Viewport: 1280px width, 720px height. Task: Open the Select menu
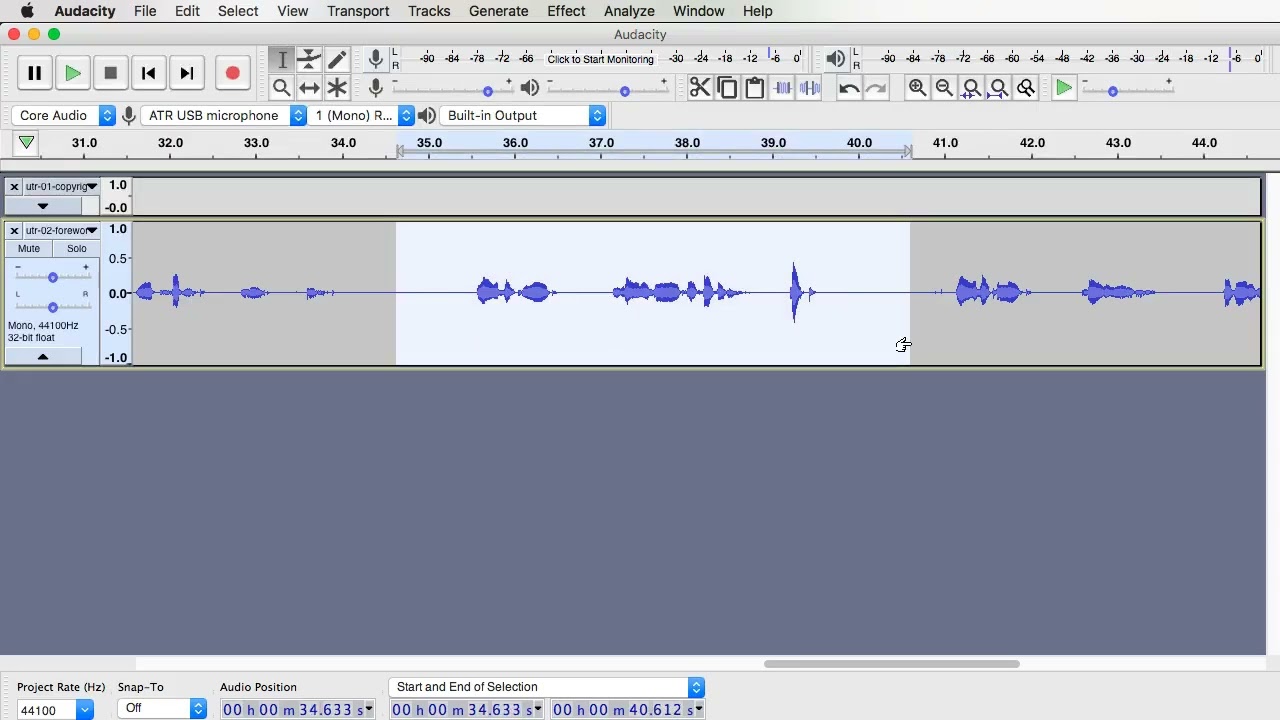[238, 11]
